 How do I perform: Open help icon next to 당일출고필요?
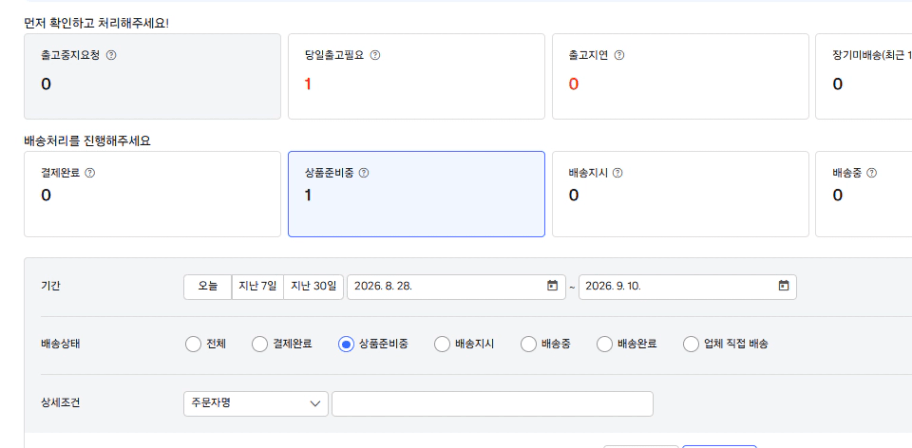[375, 55]
